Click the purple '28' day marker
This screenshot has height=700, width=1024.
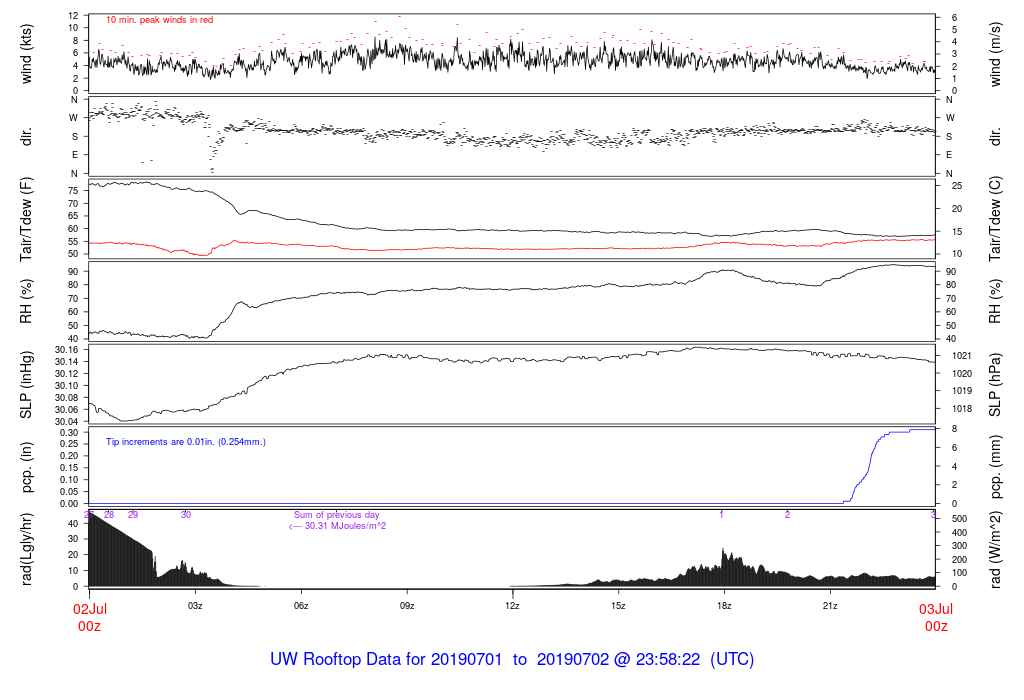(109, 515)
